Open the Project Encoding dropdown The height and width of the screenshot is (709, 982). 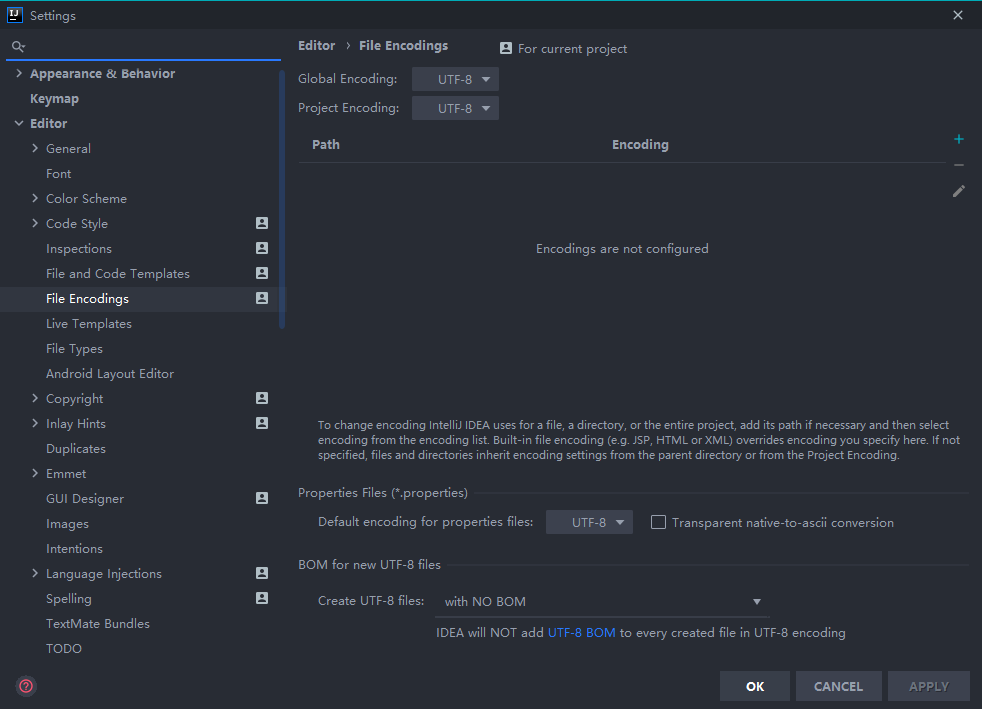[x=455, y=108]
